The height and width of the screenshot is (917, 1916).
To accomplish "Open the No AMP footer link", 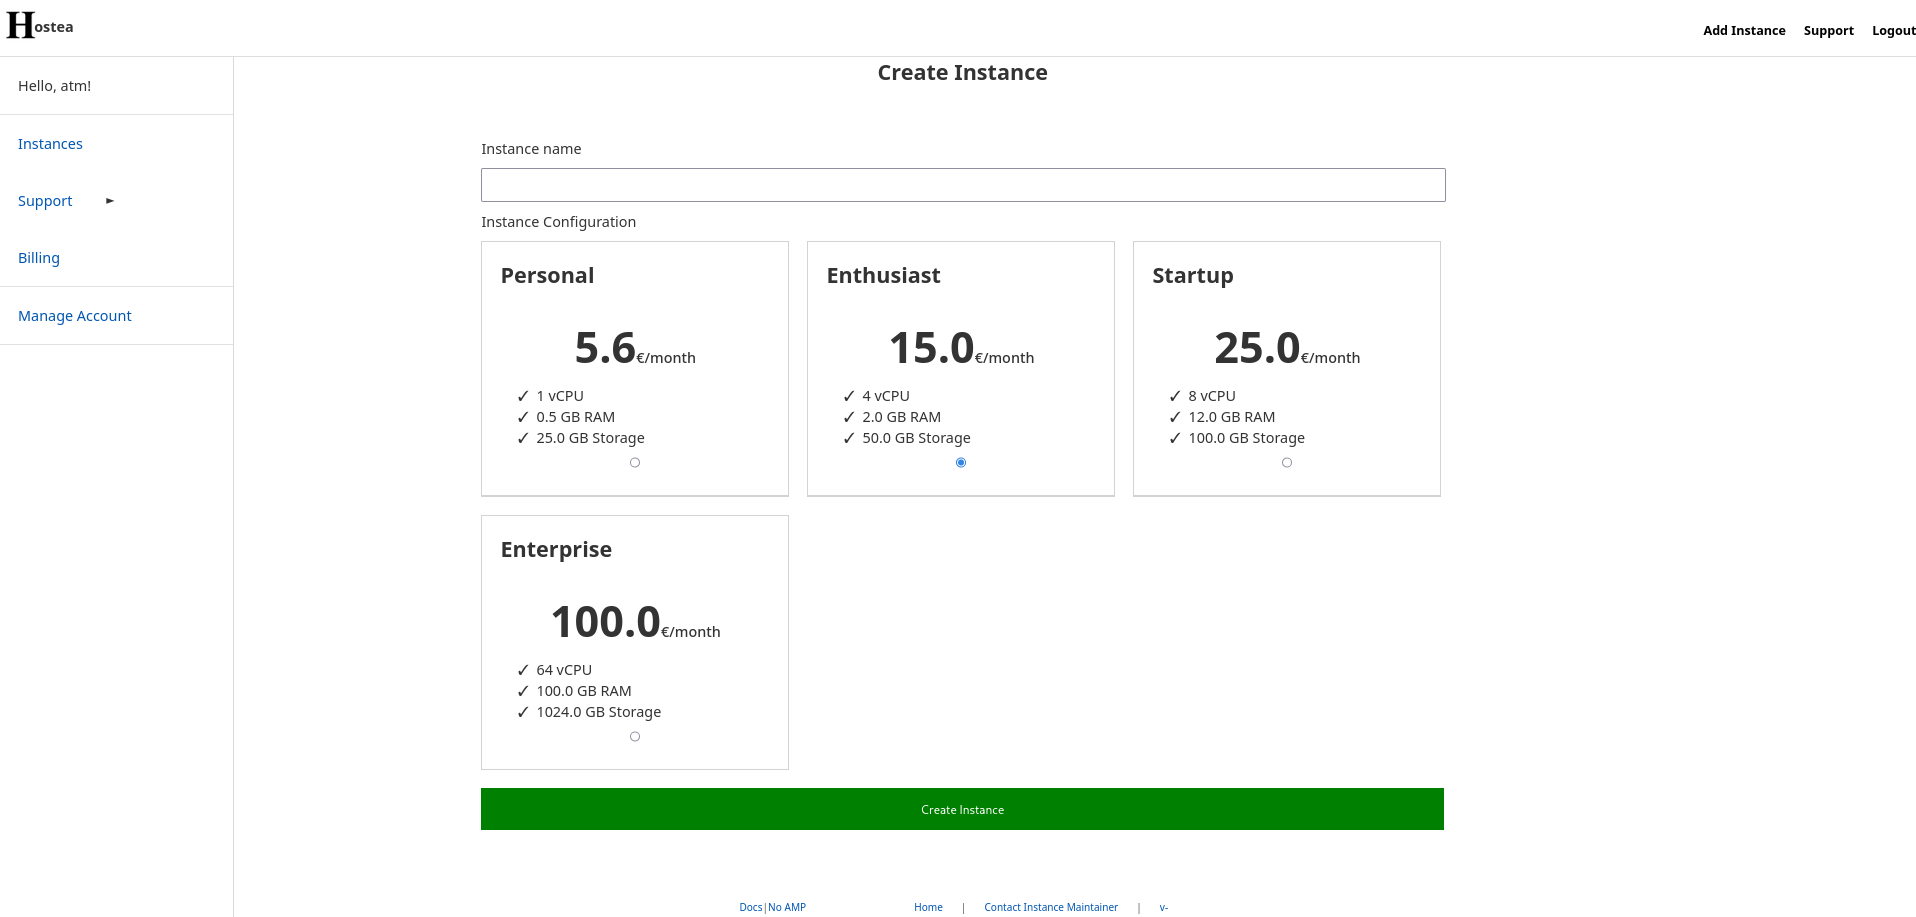I will [787, 908].
